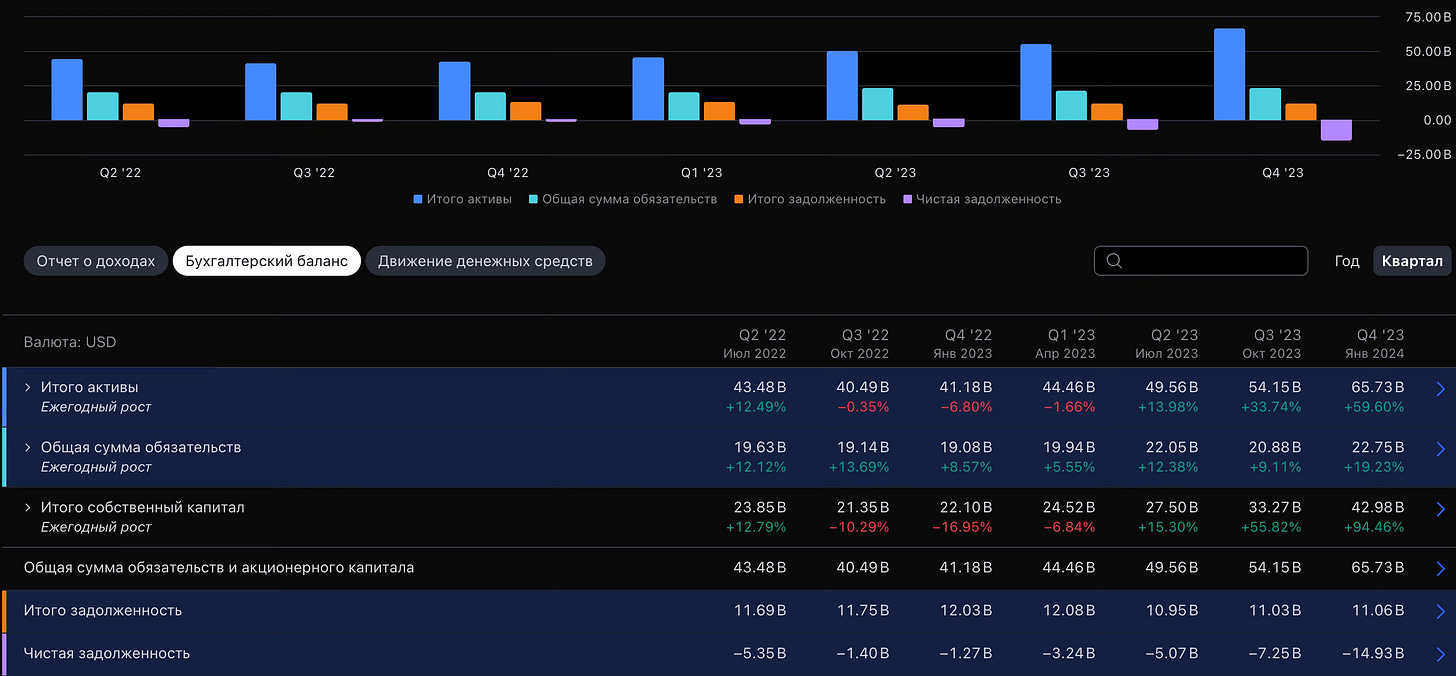Open the arrow icon on Общая сумма обязательств row
The image size is (1456, 676).
coord(1441,449)
